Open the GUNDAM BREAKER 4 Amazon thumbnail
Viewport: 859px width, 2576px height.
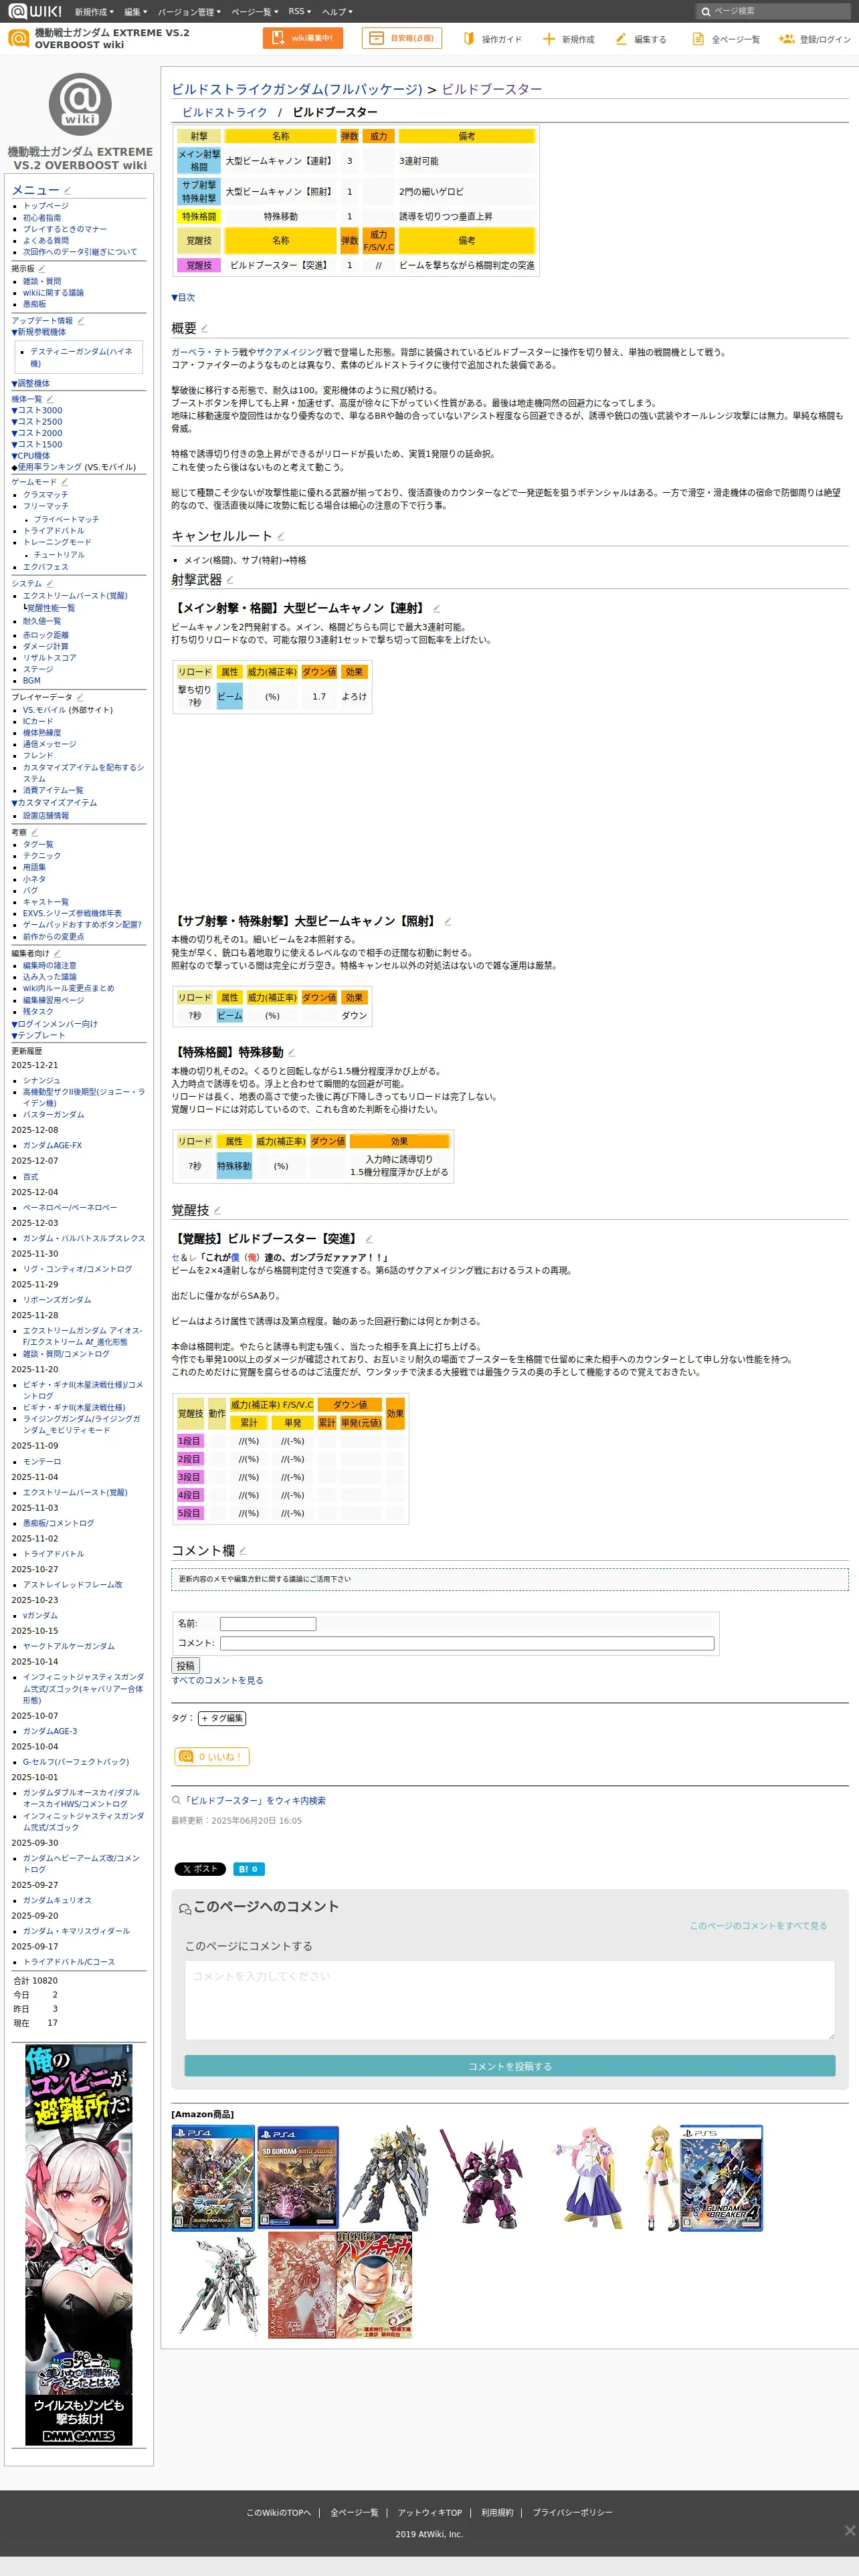pos(720,2178)
